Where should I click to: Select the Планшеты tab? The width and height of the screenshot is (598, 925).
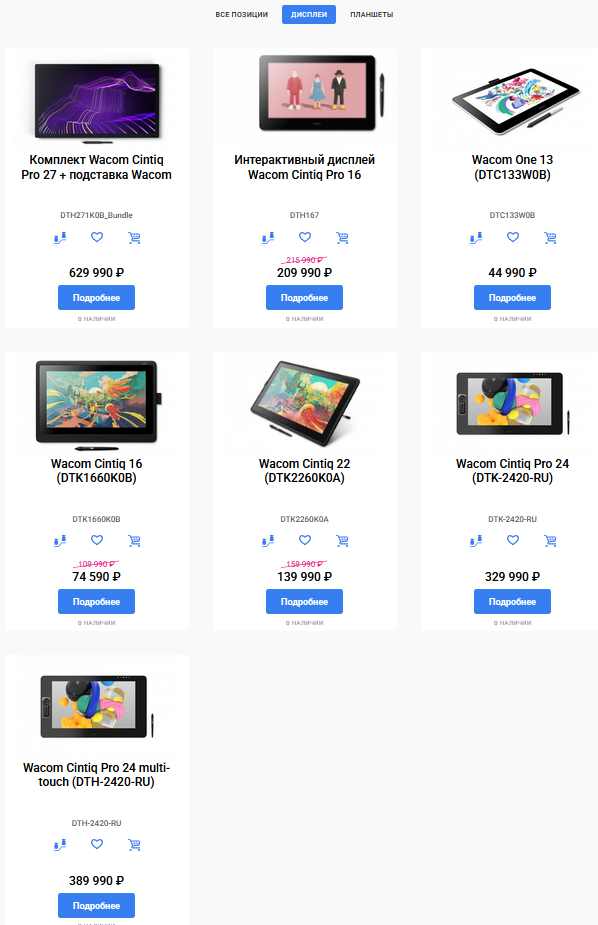pos(372,14)
